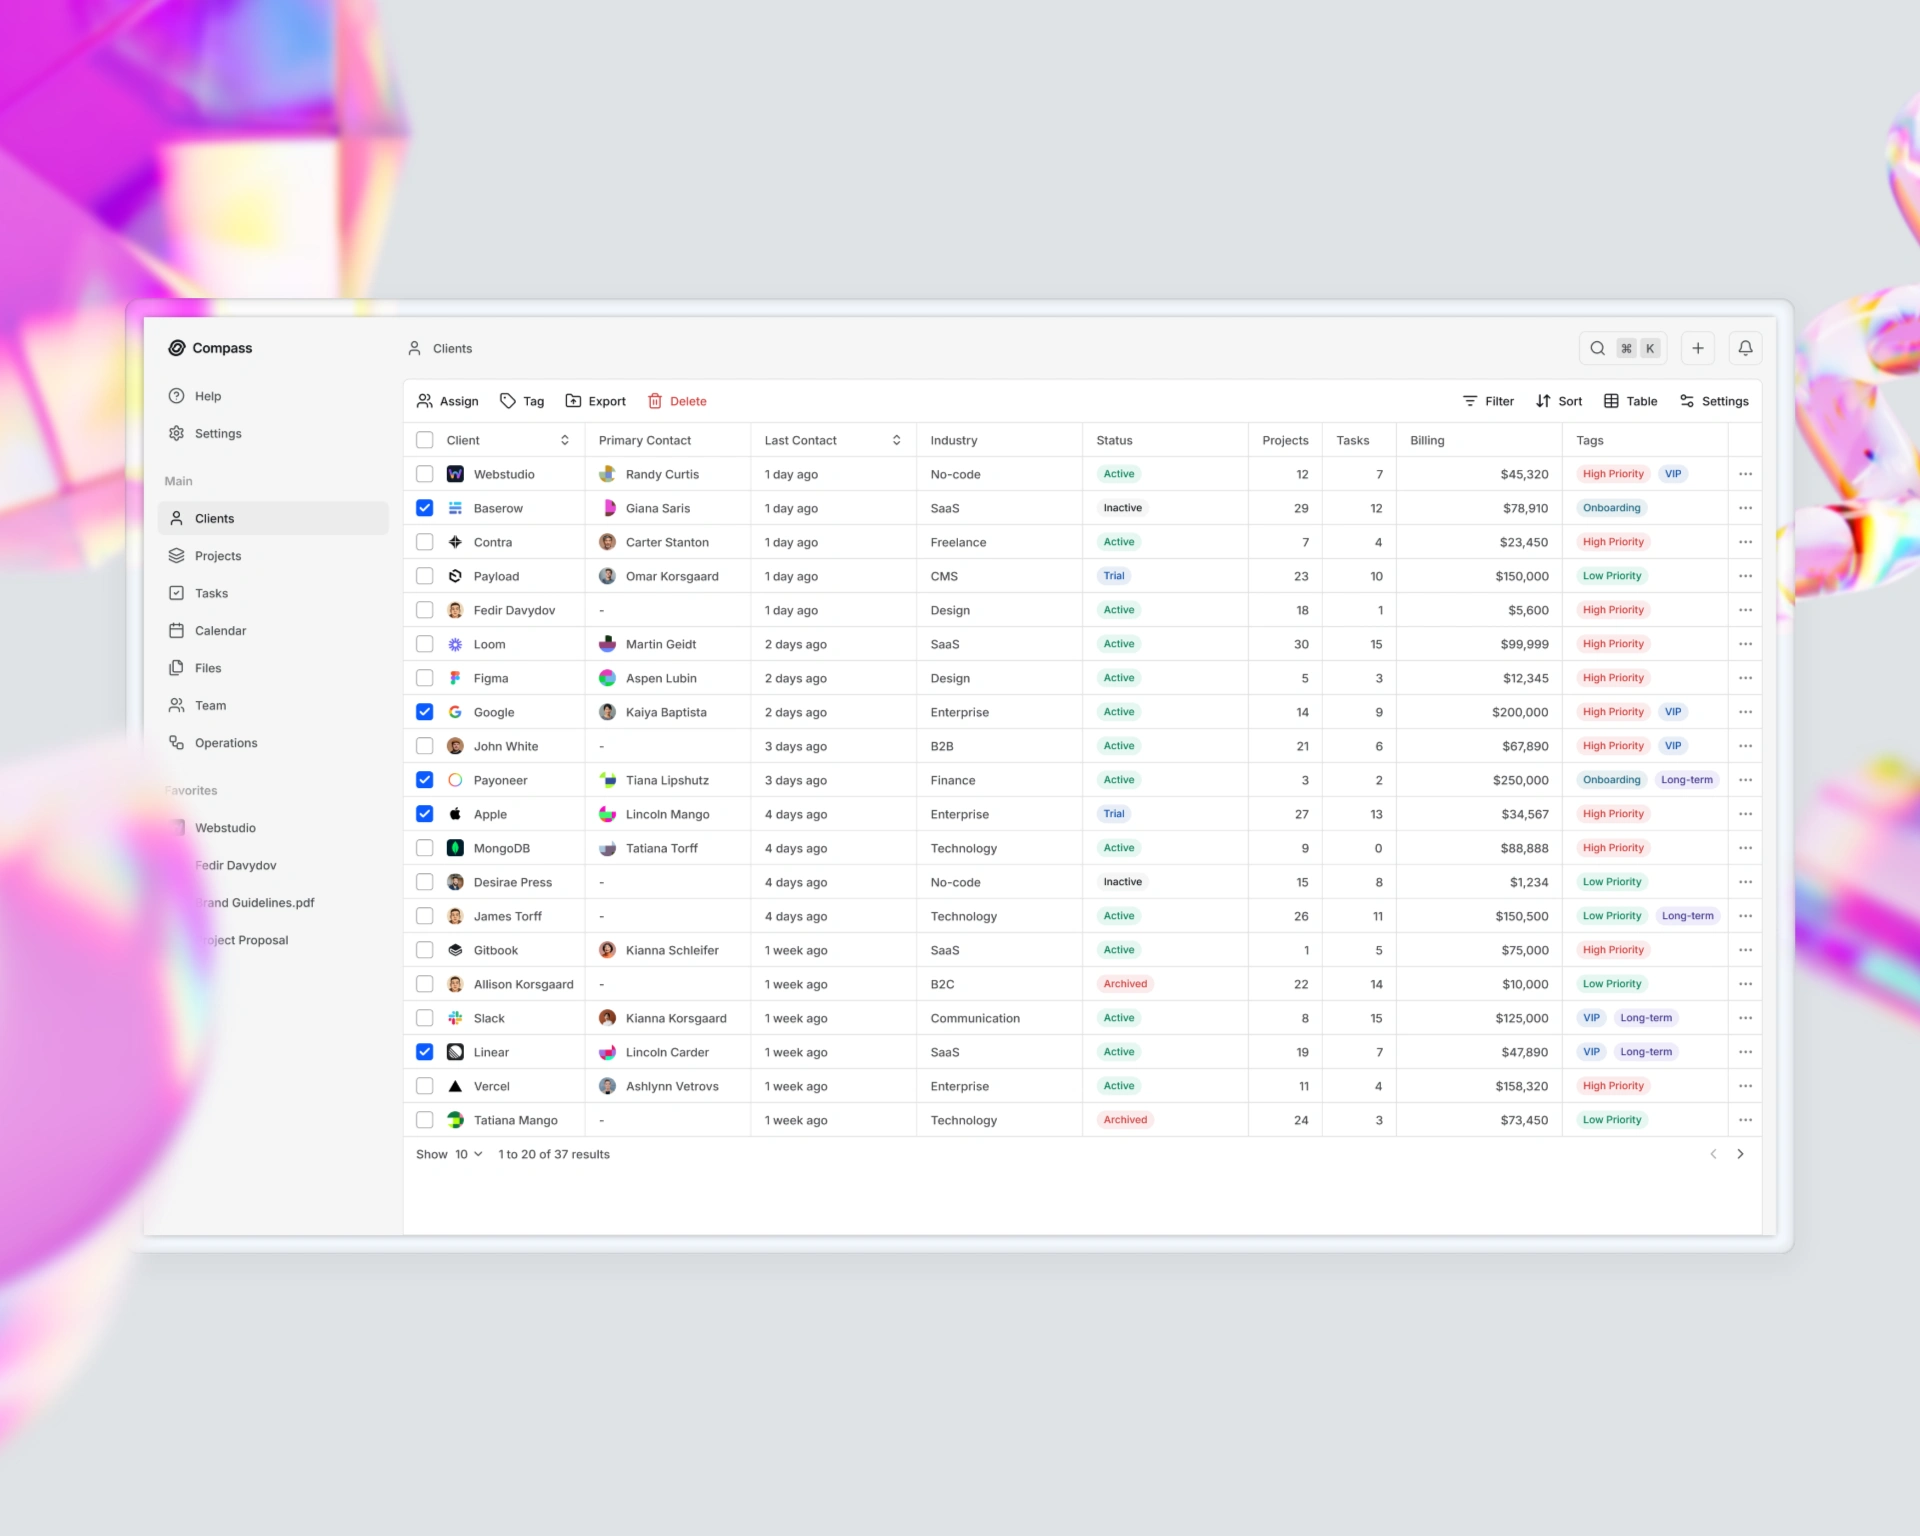Open the Show 10 rows dropdown
Viewport: 1920px width, 1536px height.
coord(468,1154)
